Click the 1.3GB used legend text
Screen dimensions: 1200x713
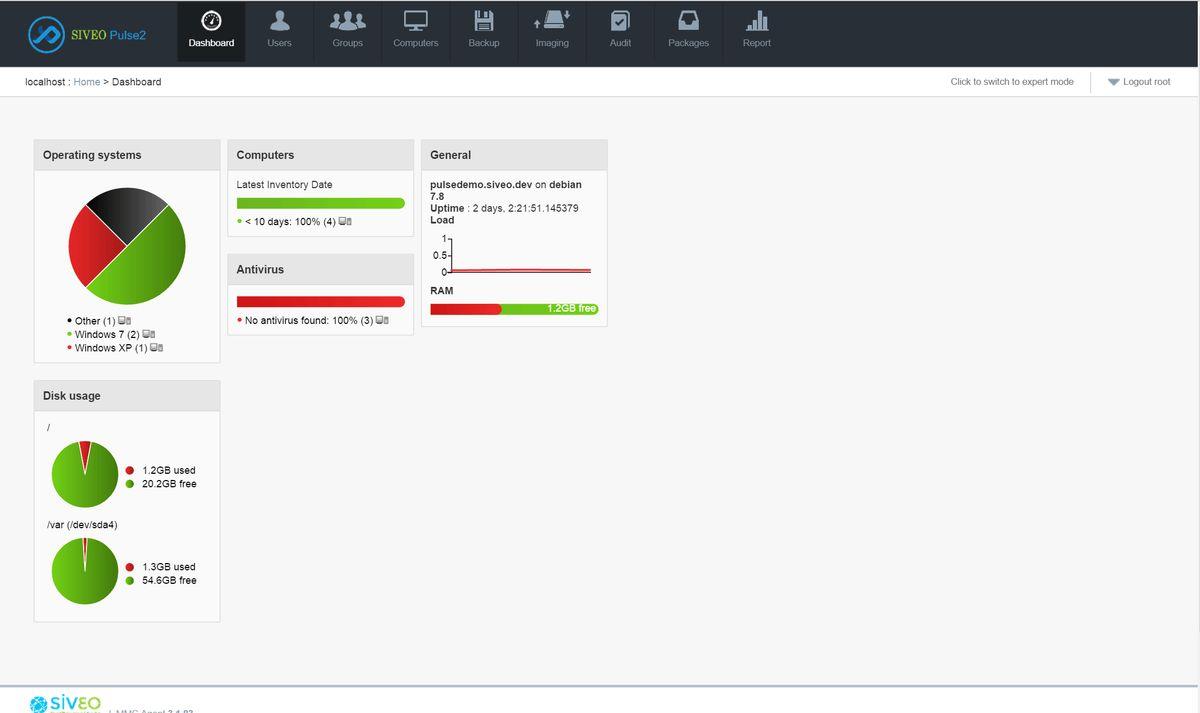tap(169, 567)
